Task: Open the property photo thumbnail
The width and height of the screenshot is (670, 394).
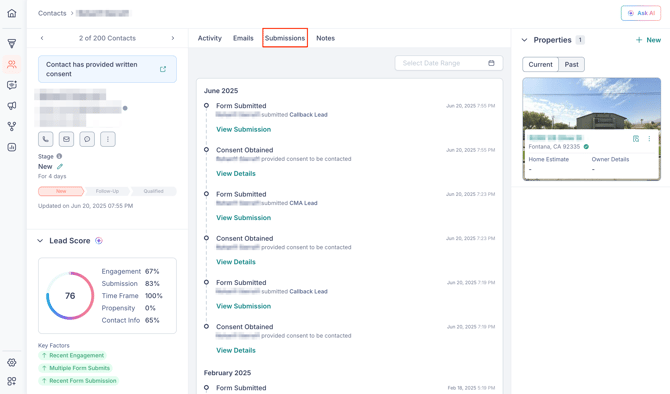Action: 591,103
